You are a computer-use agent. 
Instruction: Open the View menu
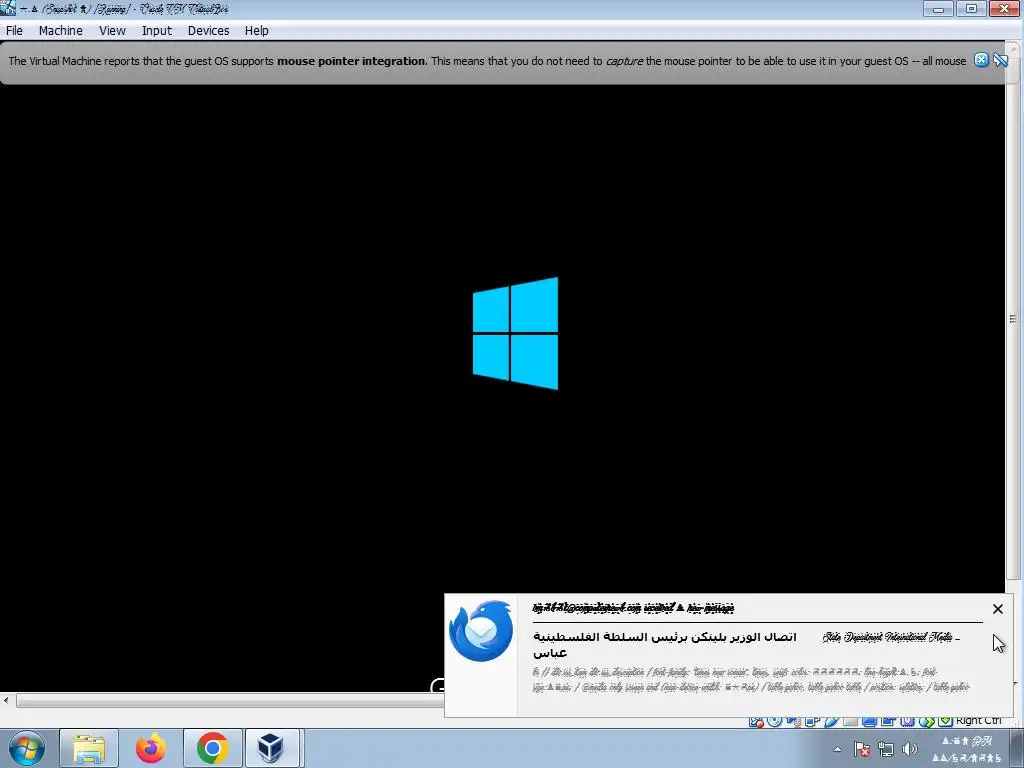(112, 31)
